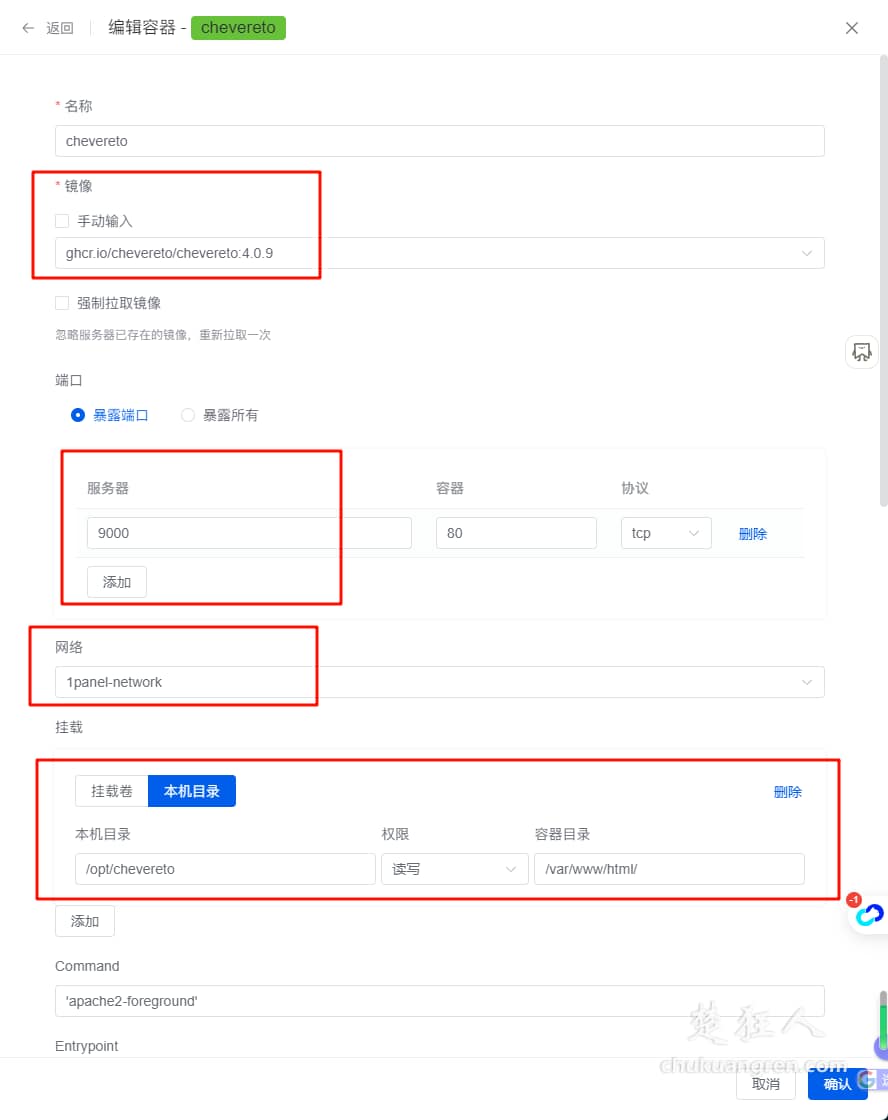Screen dimensions: 888x1120
Task: Click 删除 next to the tcp port row
Action: [752, 533]
